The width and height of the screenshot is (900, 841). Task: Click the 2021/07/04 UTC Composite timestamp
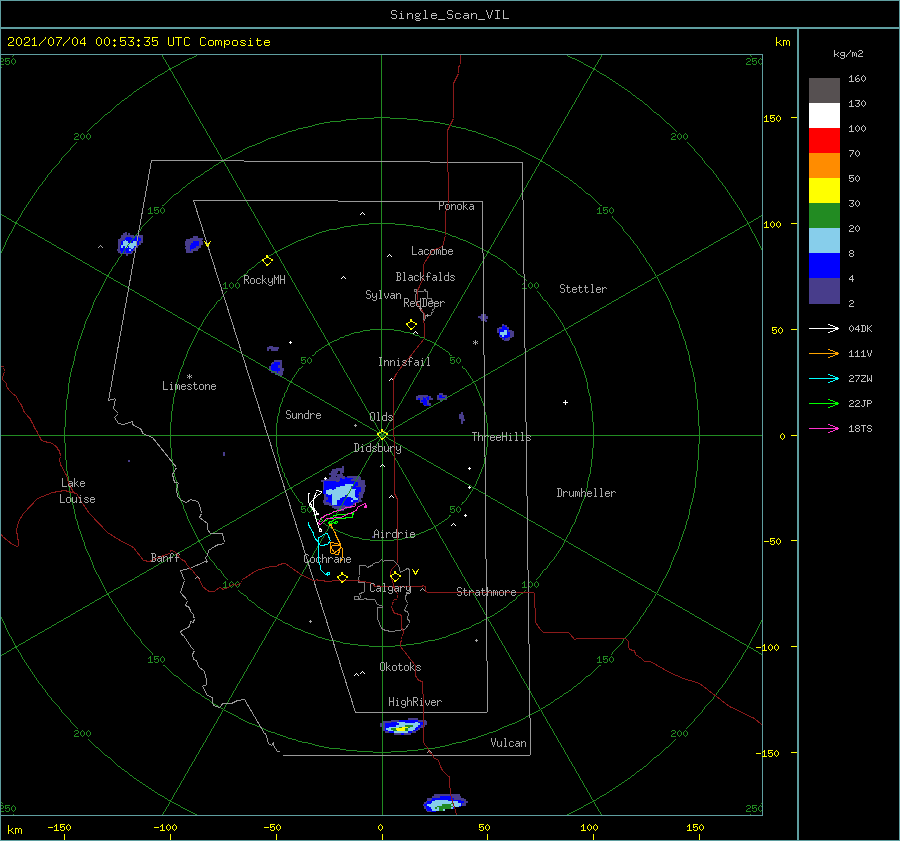point(138,42)
